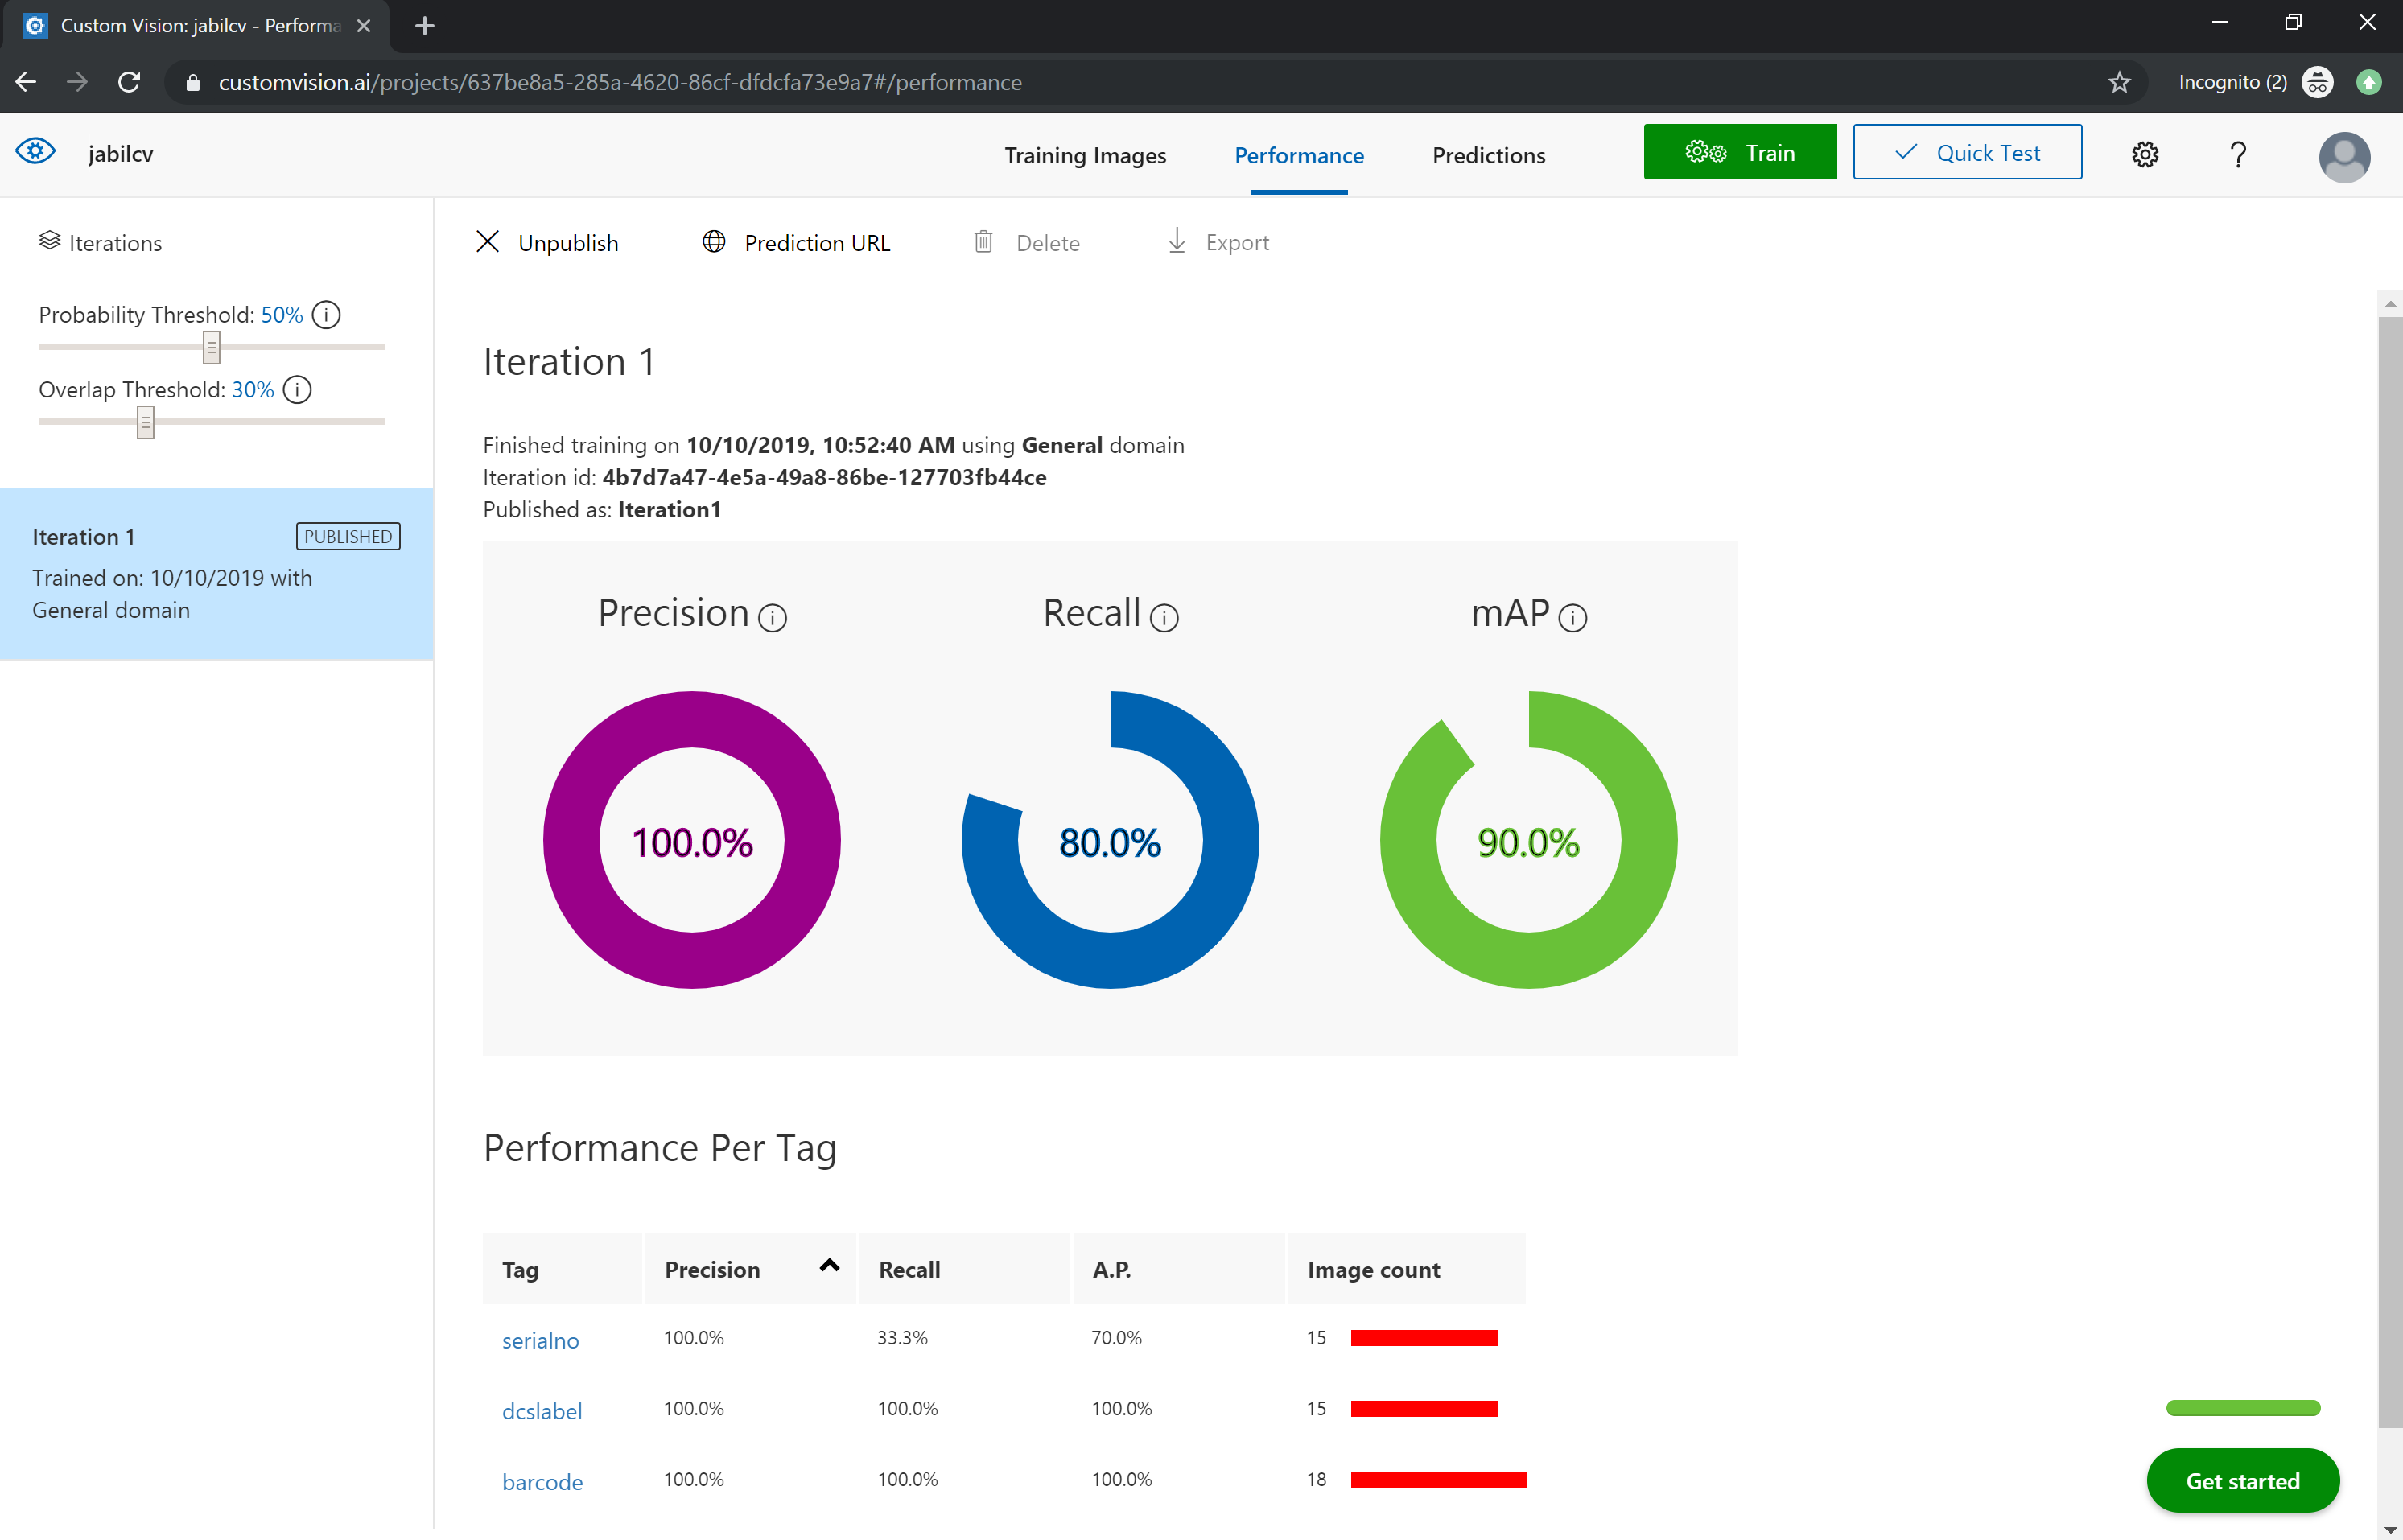This screenshot has height=1540, width=2403.
Task: Open the Predictions tab
Action: click(1488, 155)
